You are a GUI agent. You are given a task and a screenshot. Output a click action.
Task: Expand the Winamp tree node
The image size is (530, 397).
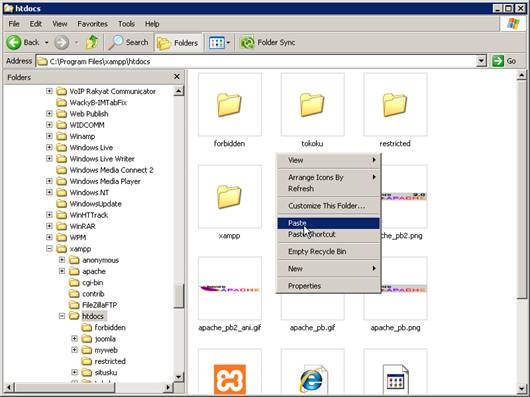point(49,136)
